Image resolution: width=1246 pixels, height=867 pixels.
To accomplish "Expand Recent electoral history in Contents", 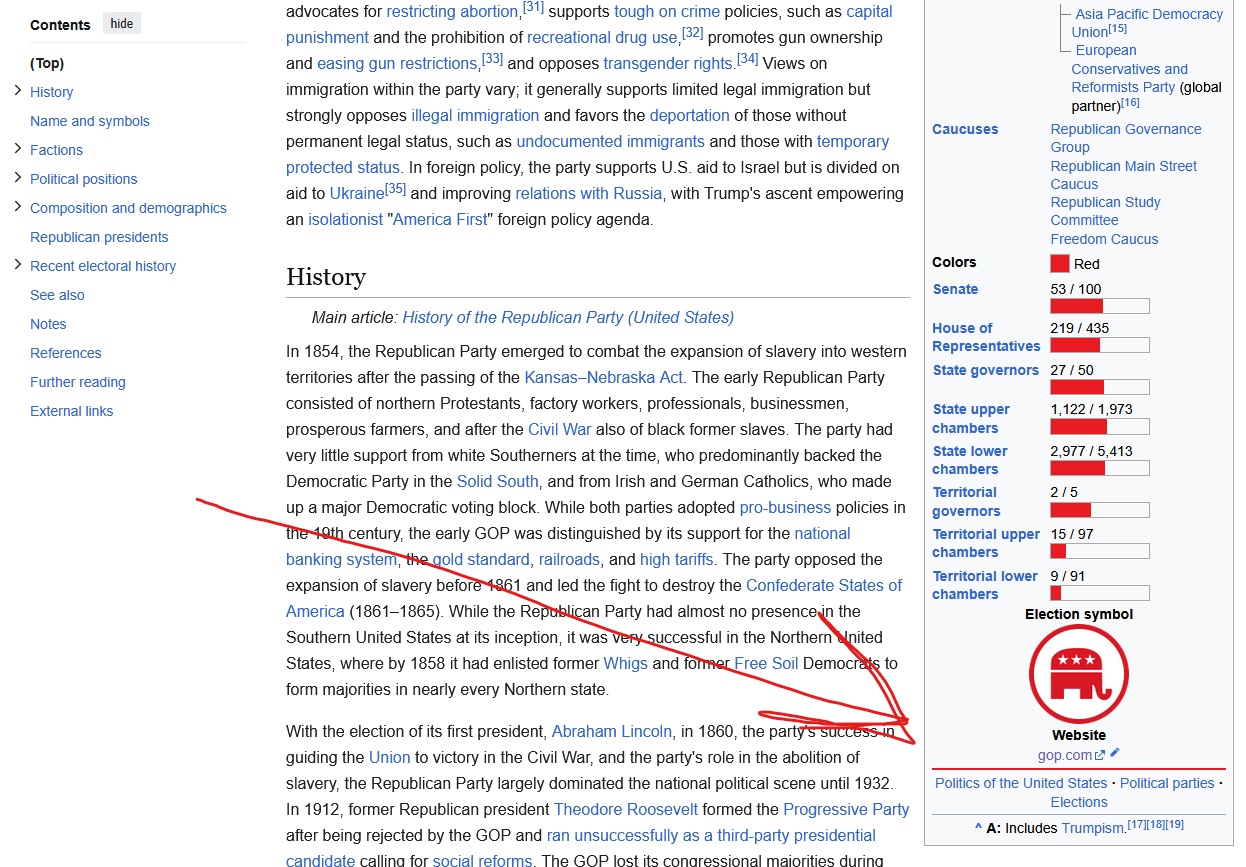I will [x=18, y=265].
